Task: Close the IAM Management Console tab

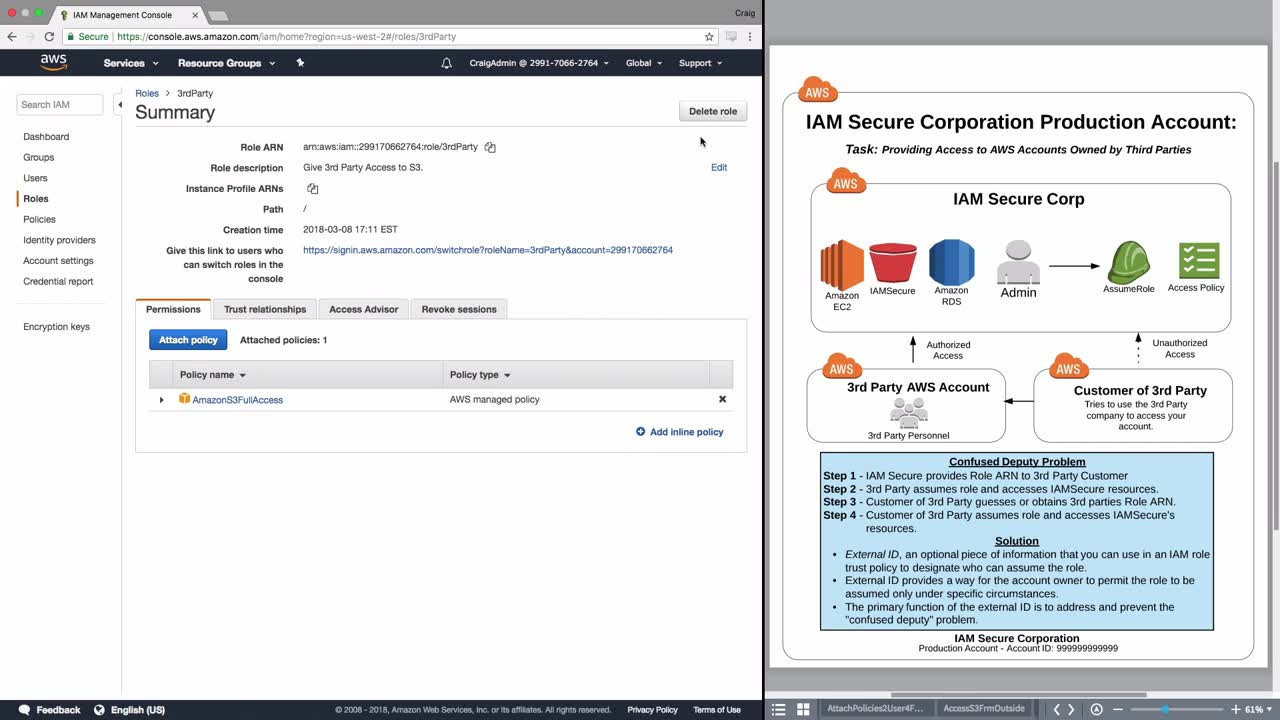Action: tap(195, 15)
